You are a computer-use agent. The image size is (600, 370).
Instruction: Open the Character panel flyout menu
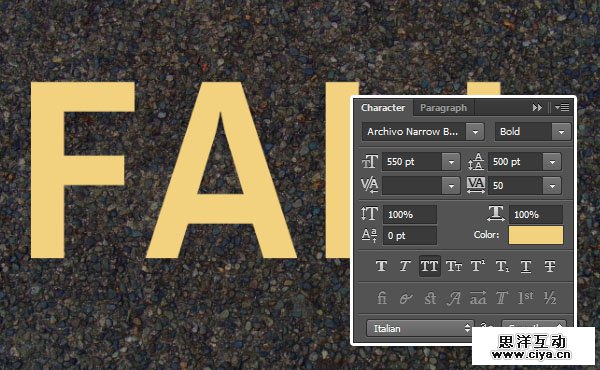(x=562, y=108)
